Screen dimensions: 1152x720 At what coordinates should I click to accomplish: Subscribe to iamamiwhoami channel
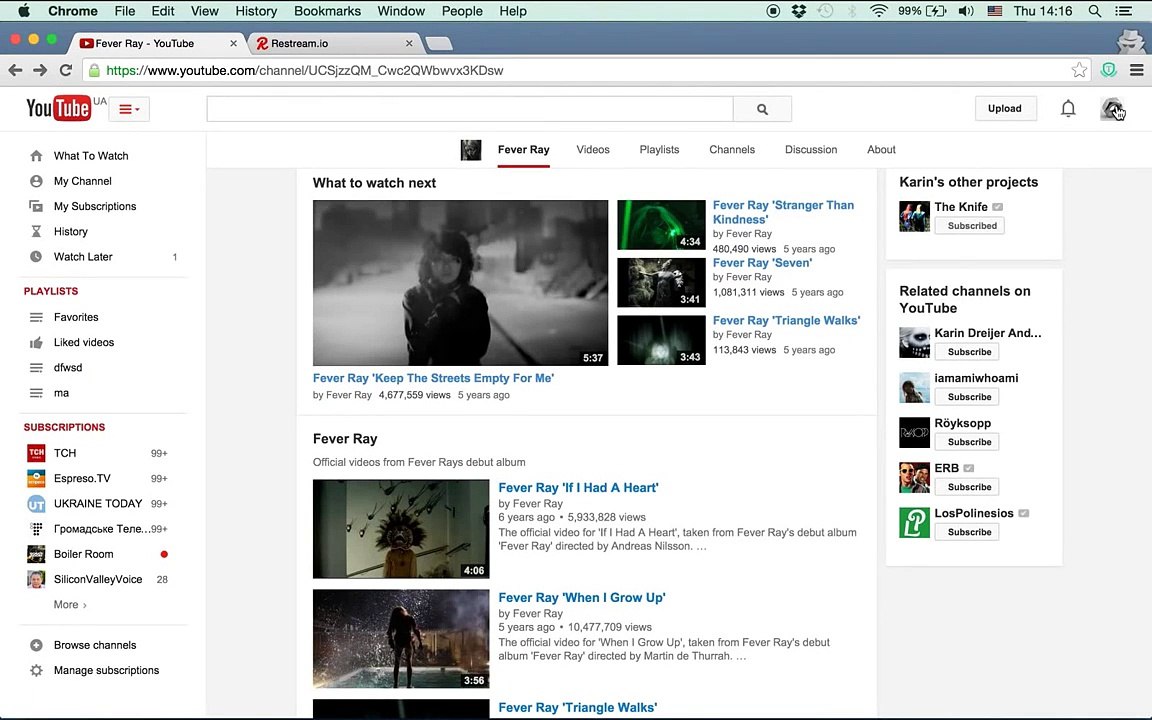coord(966,397)
